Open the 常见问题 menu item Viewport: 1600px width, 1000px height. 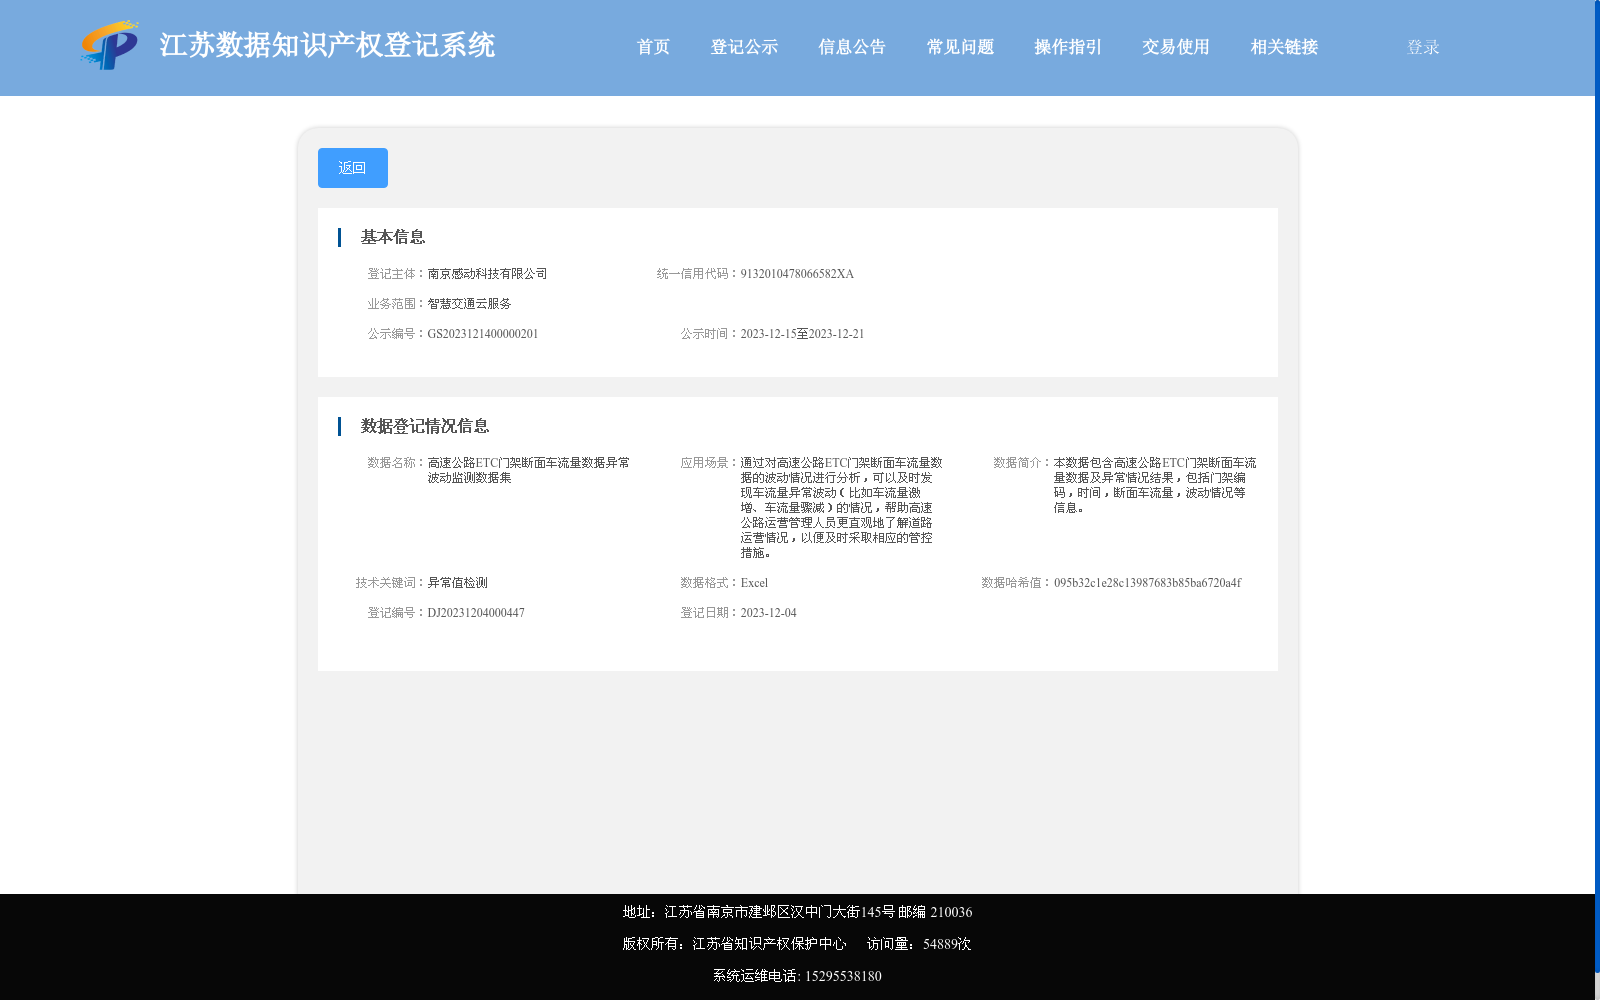click(961, 47)
